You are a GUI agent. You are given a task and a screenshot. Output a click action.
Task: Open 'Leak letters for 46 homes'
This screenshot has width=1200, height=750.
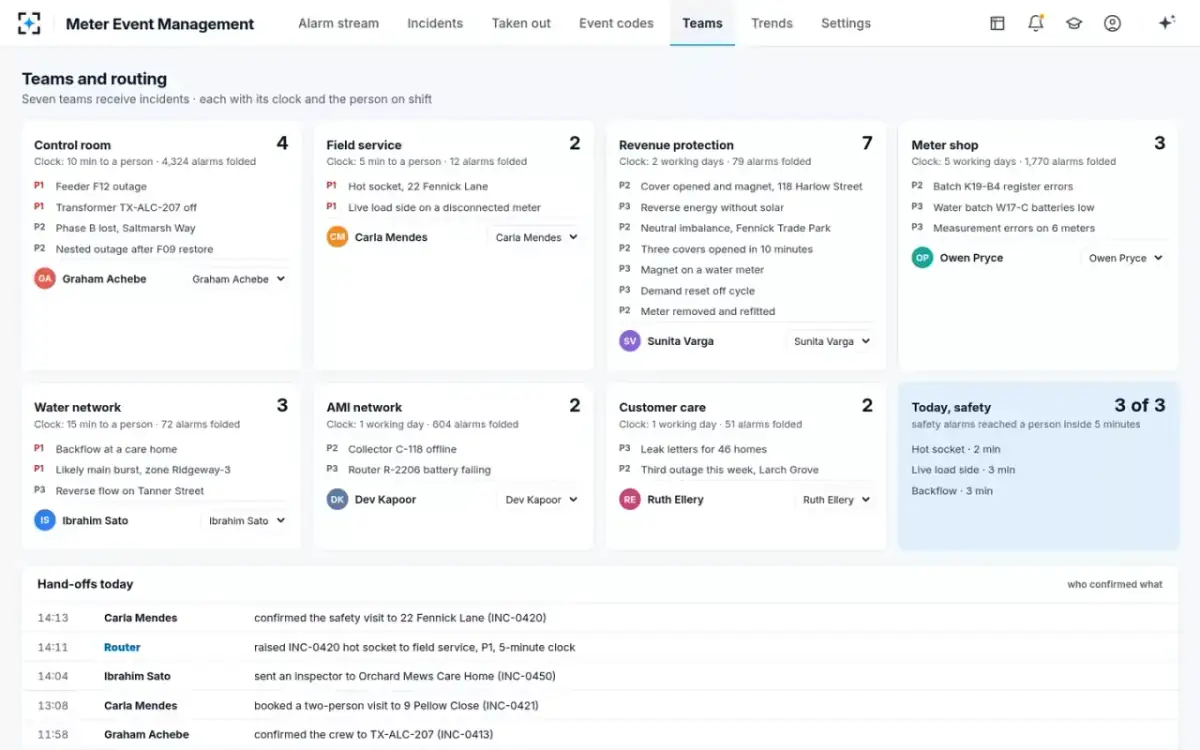(x=703, y=449)
